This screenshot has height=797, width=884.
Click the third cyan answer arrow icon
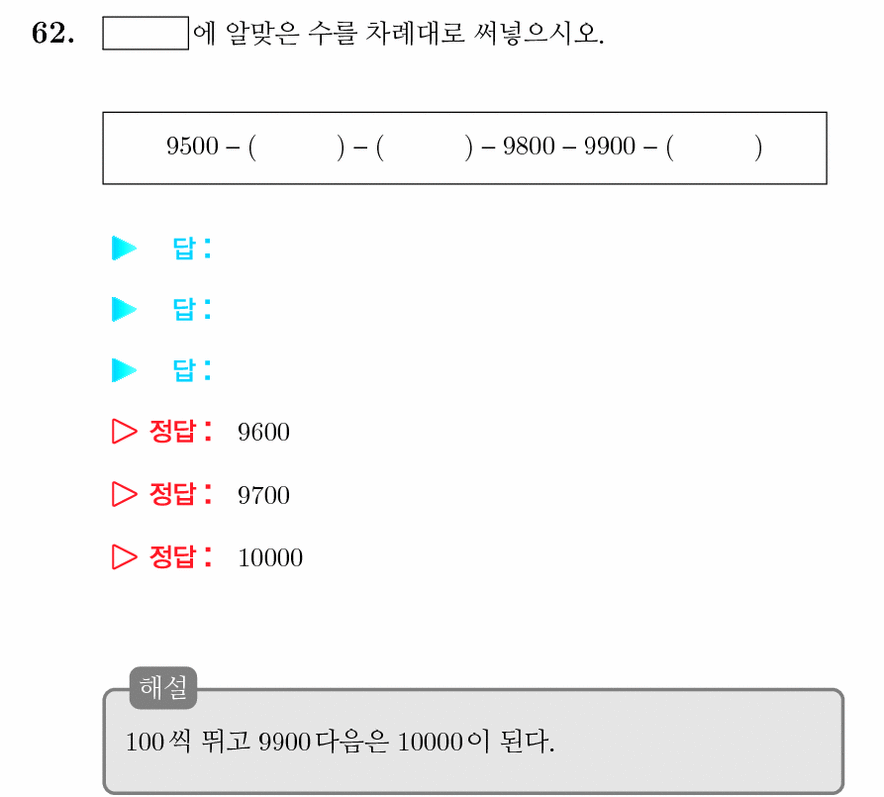click(x=124, y=370)
